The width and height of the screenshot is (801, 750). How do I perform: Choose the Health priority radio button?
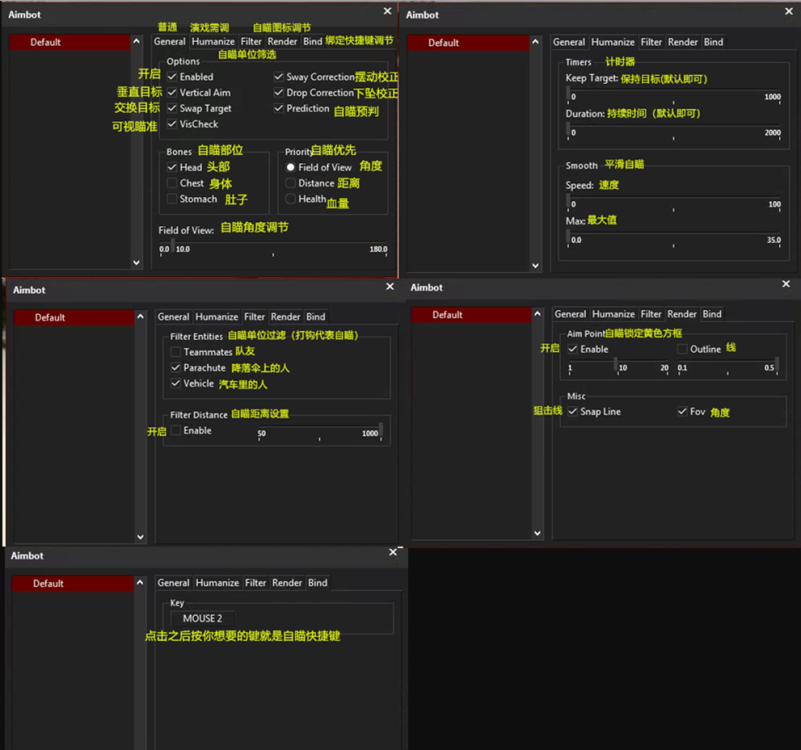coord(291,200)
